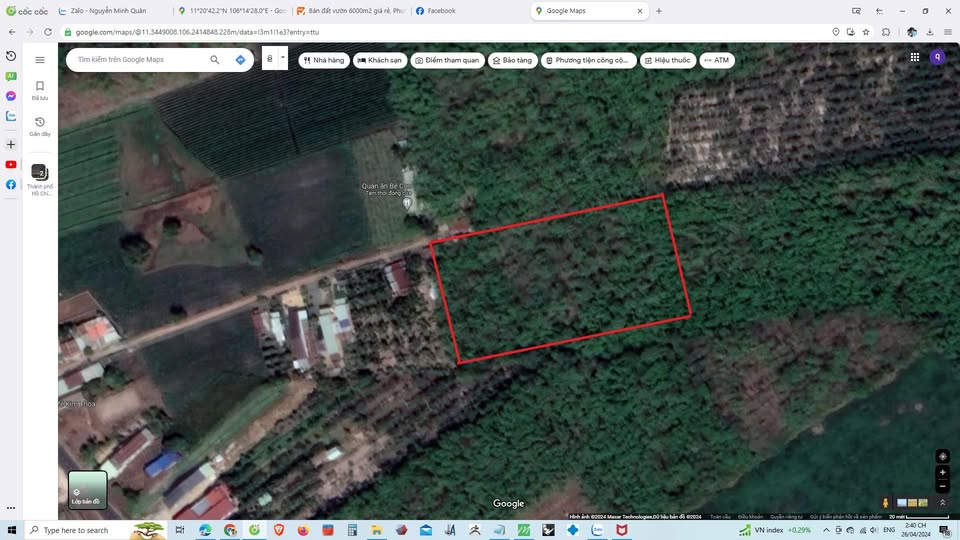Select the Pegman Street View icon
Image resolution: width=960 pixels, height=540 pixels.
point(886,502)
